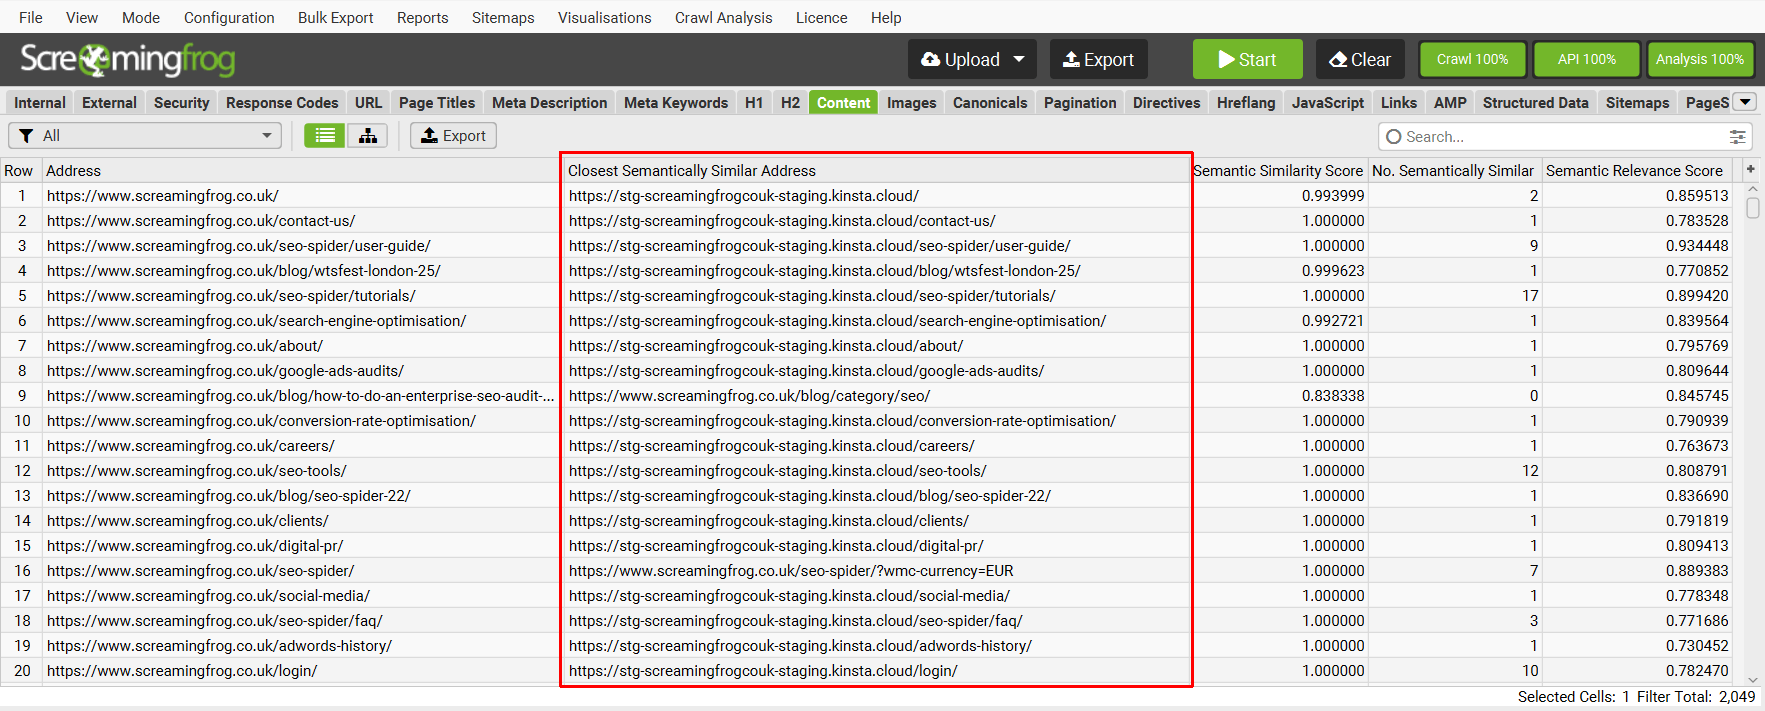Viewport: 1765px width, 711px height.
Task: Sort by Semantic Relevance Score header
Action: coord(1637,170)
